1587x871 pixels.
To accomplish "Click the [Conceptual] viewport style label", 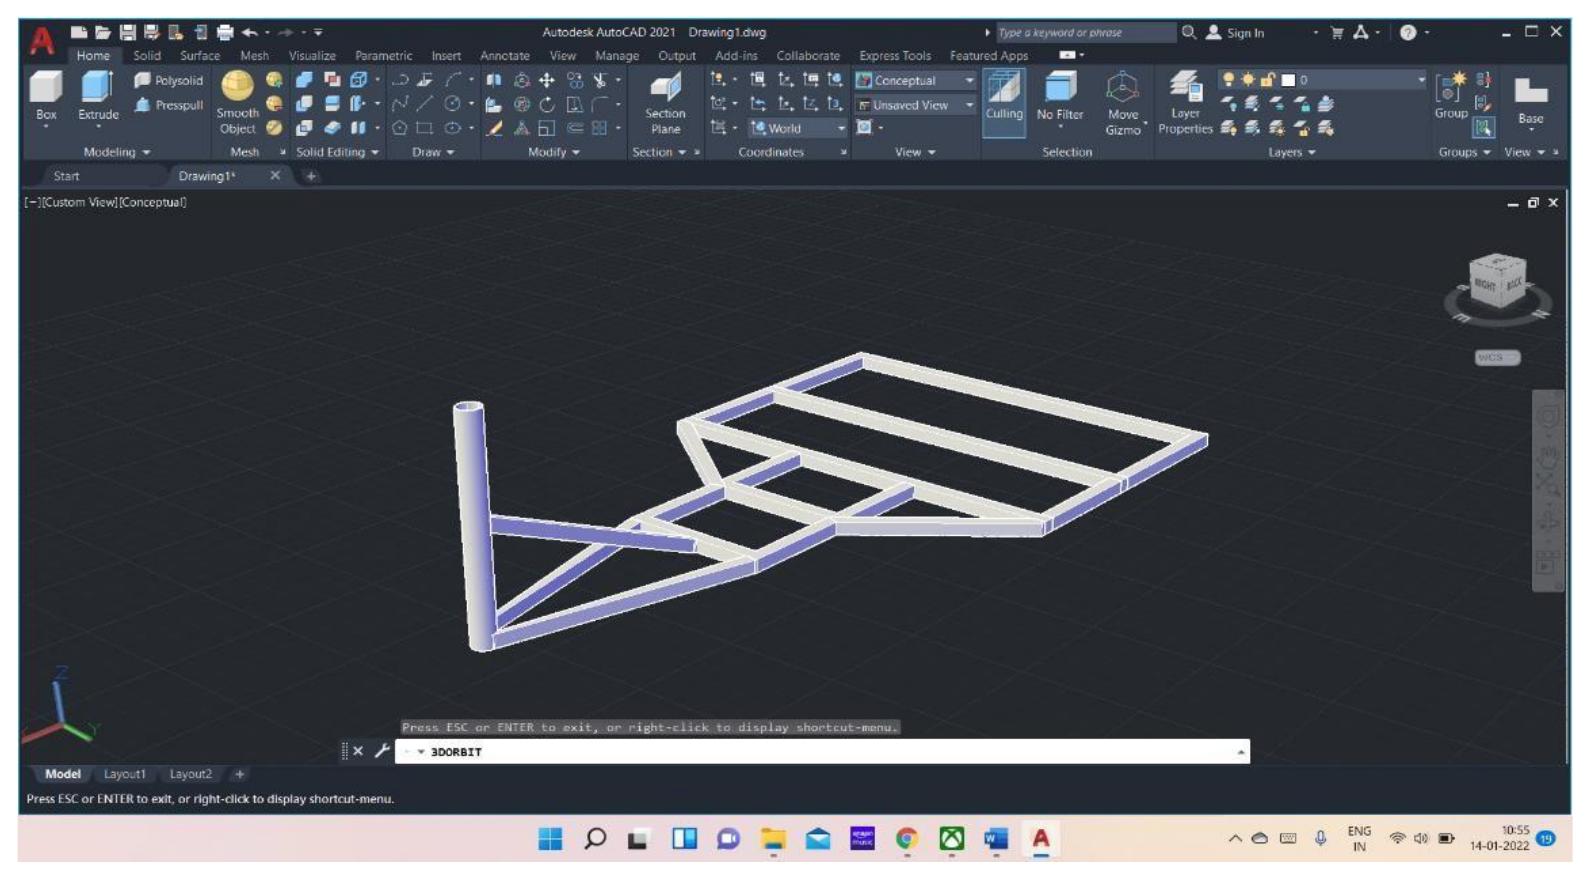I will pyautogui.click(x=153, y=202).
